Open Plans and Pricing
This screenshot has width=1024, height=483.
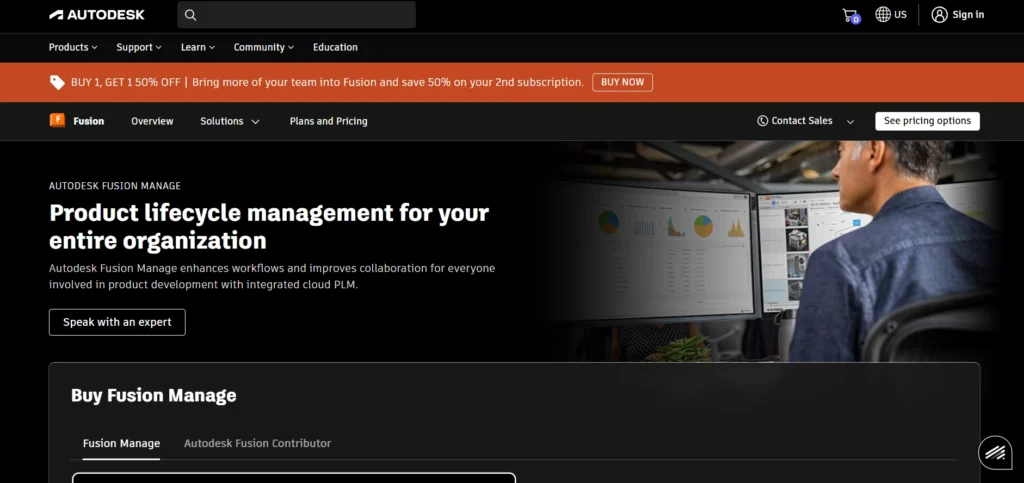(x=328, y=121)
